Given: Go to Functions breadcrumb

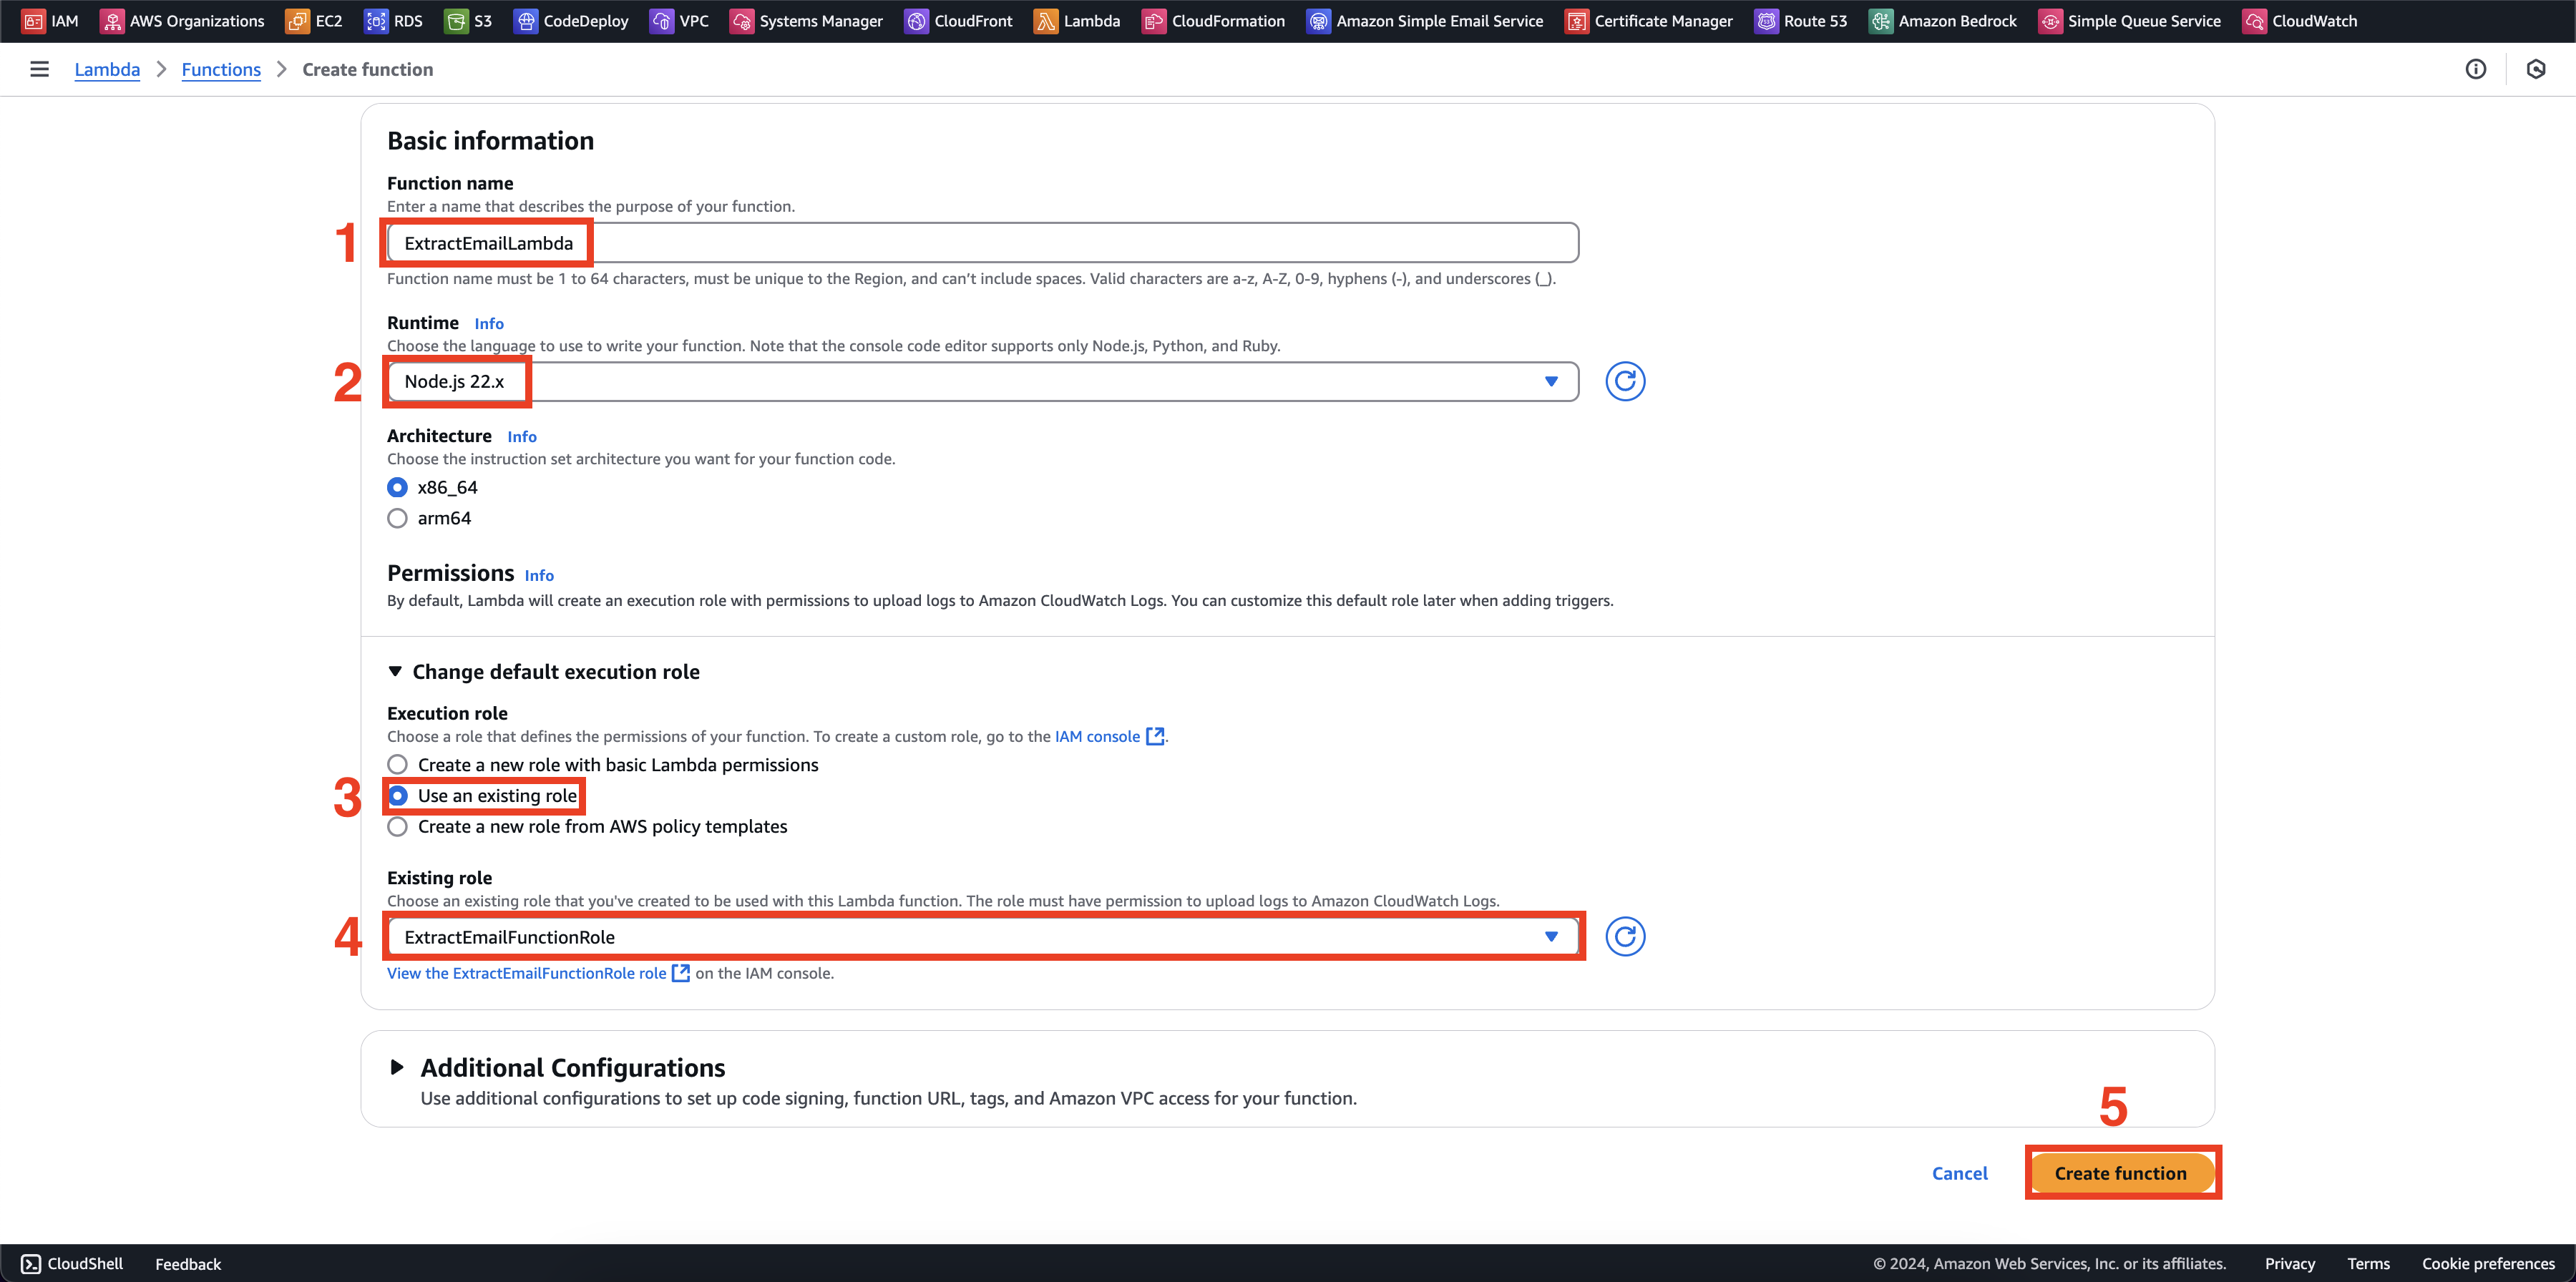Looking at the screenshot, I should tap(221, 69).
